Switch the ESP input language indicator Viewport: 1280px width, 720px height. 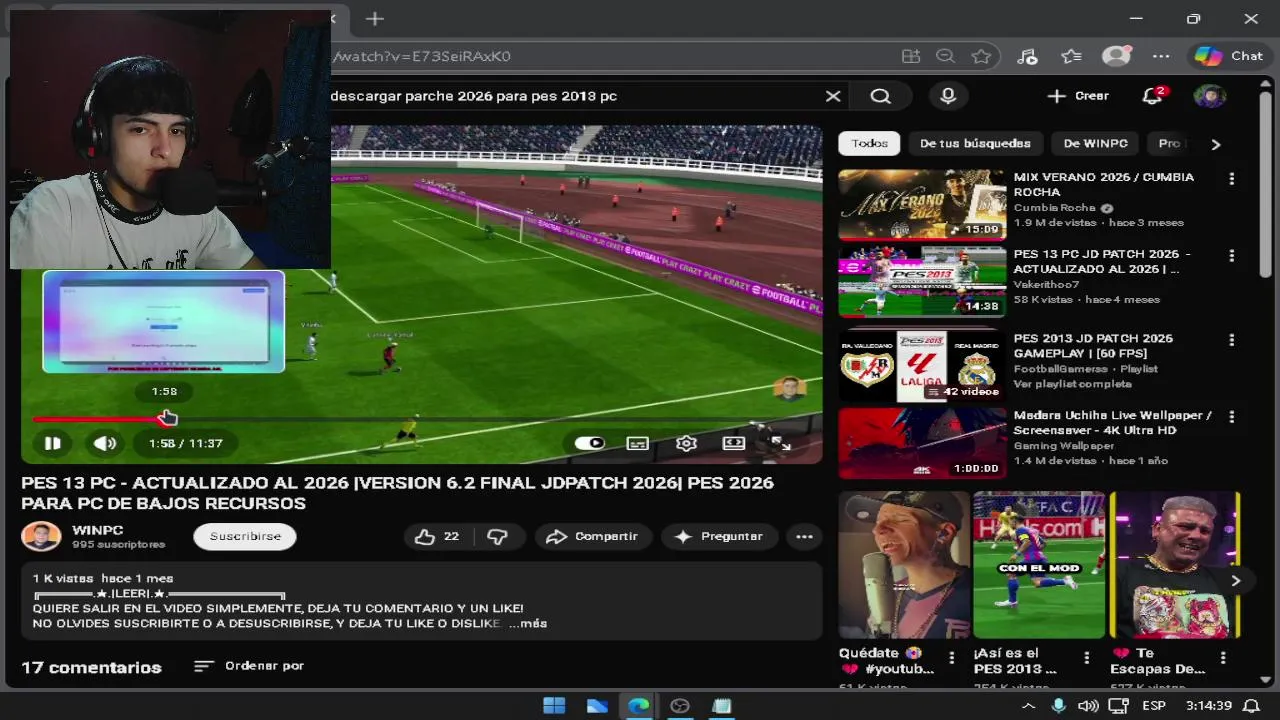[1154, 706]
